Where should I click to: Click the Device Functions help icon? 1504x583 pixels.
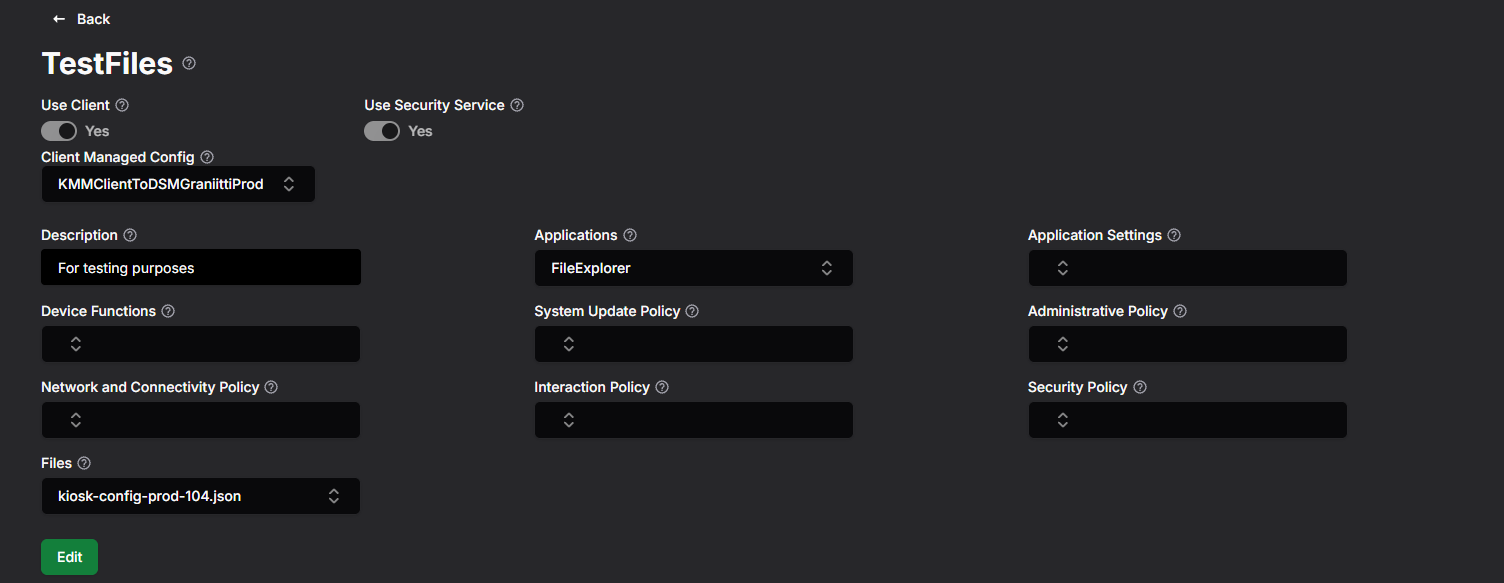(168, 311)
